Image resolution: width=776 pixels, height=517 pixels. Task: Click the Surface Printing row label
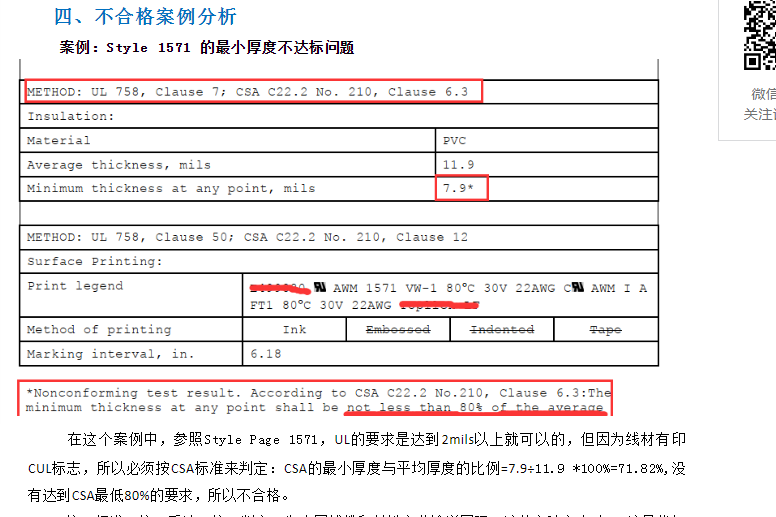click(94, 262)
